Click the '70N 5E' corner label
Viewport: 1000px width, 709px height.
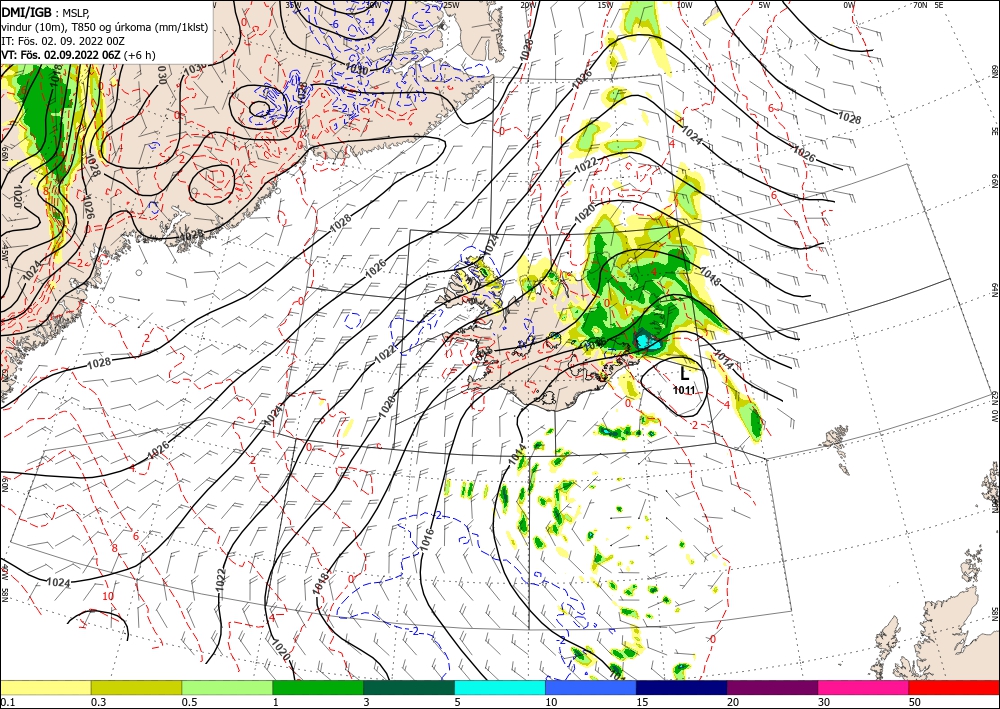coord(928,5)
